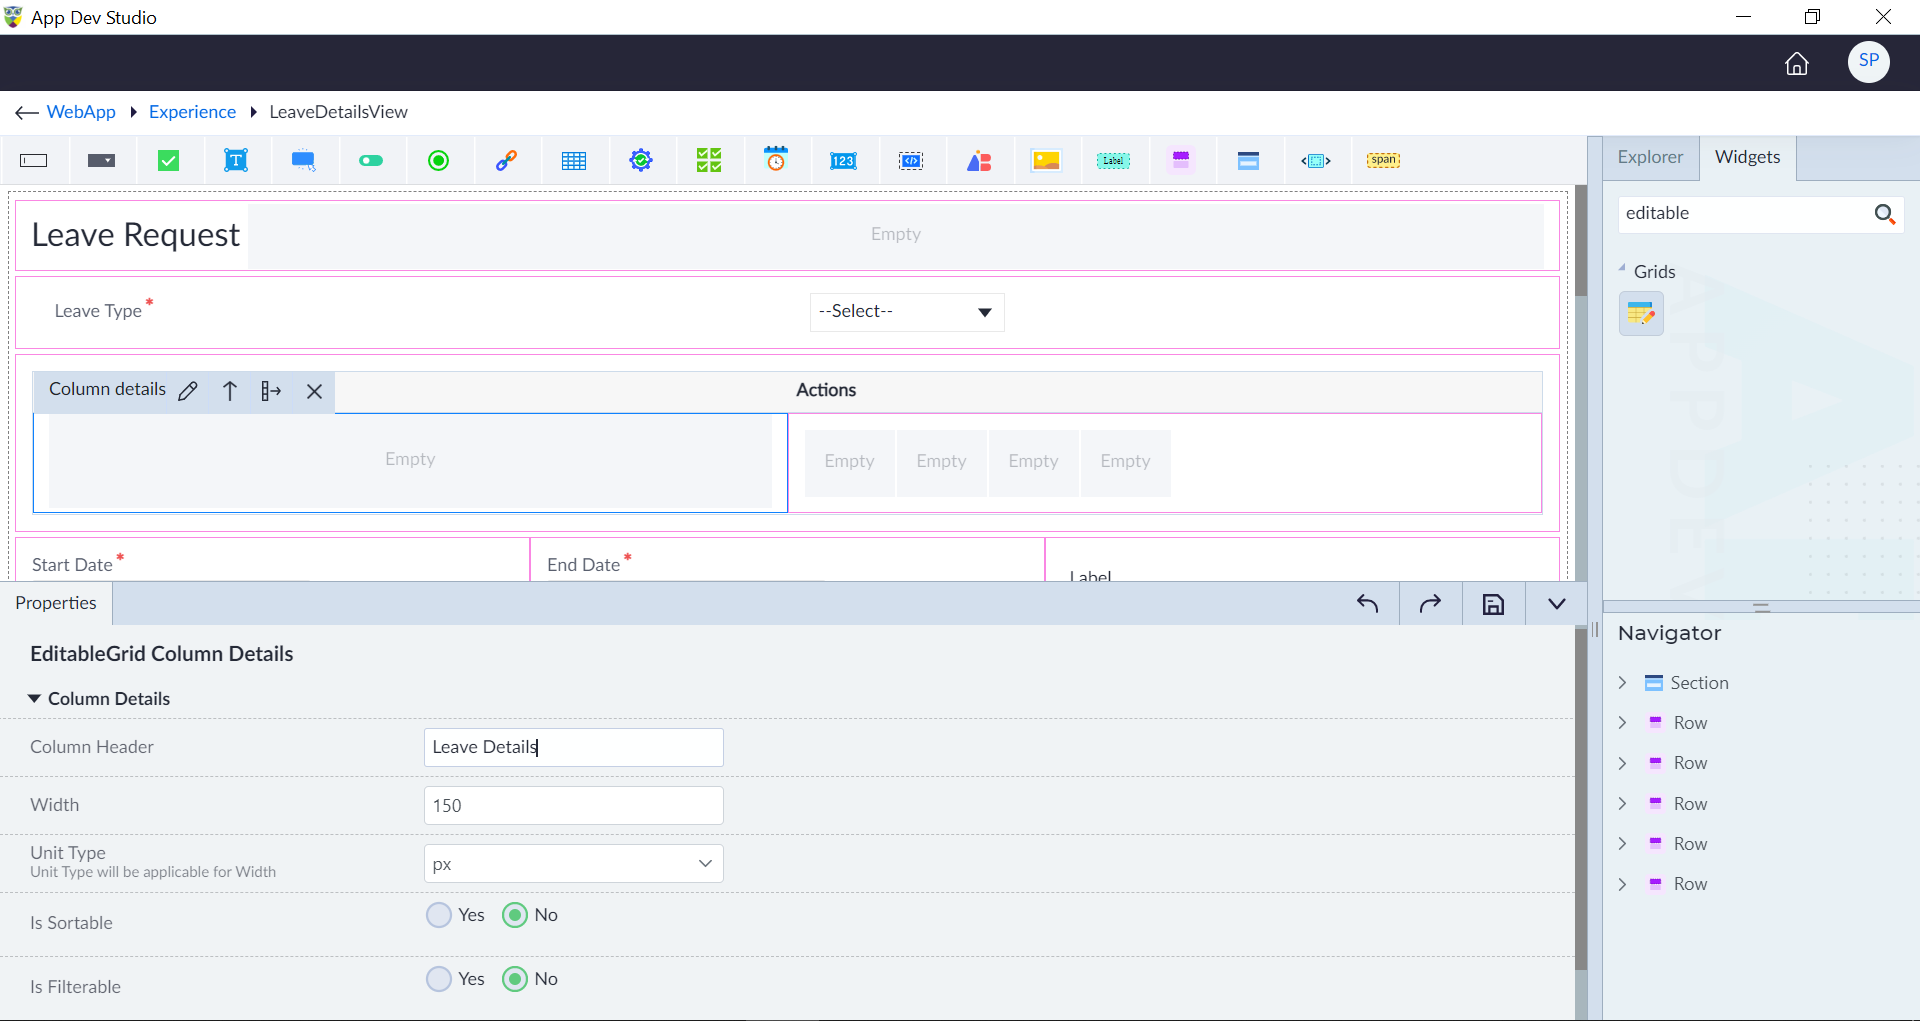The height and width of the screenshot is (1021, 1920).
Task: Switch to the Explorer tab
Action: point(1650,157)
